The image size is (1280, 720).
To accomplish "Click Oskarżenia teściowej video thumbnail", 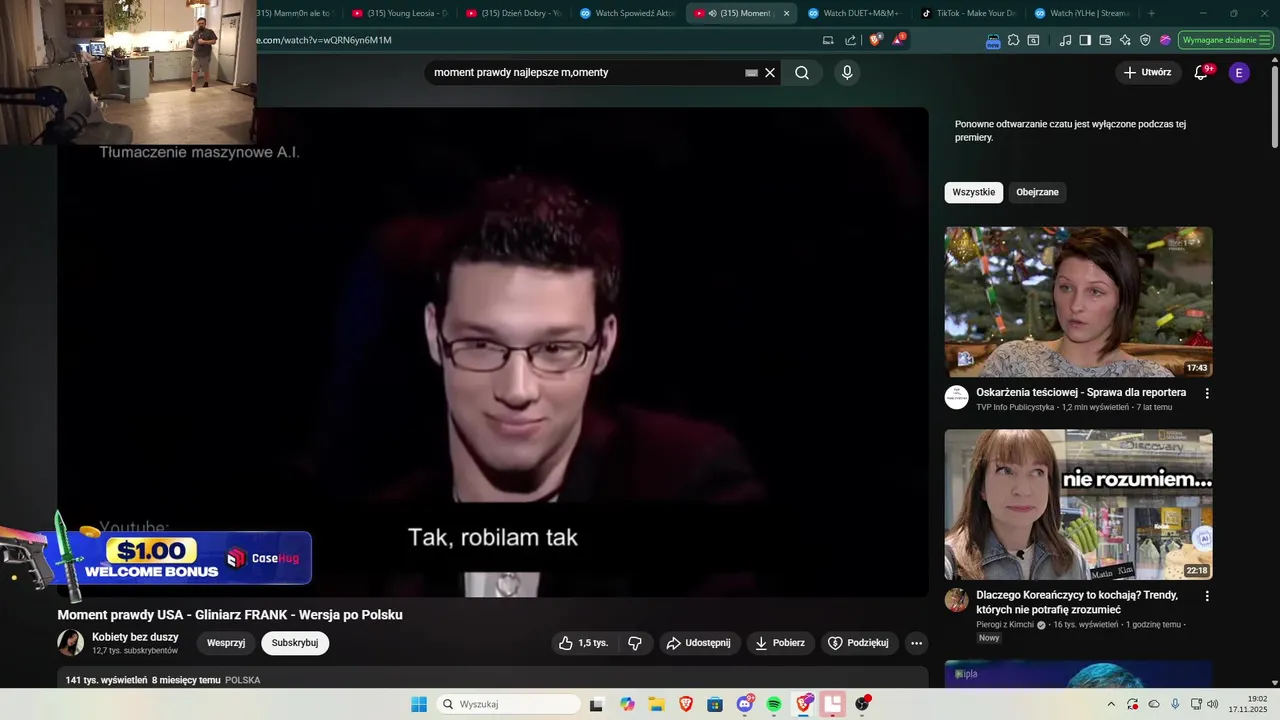I will 1078,302.
